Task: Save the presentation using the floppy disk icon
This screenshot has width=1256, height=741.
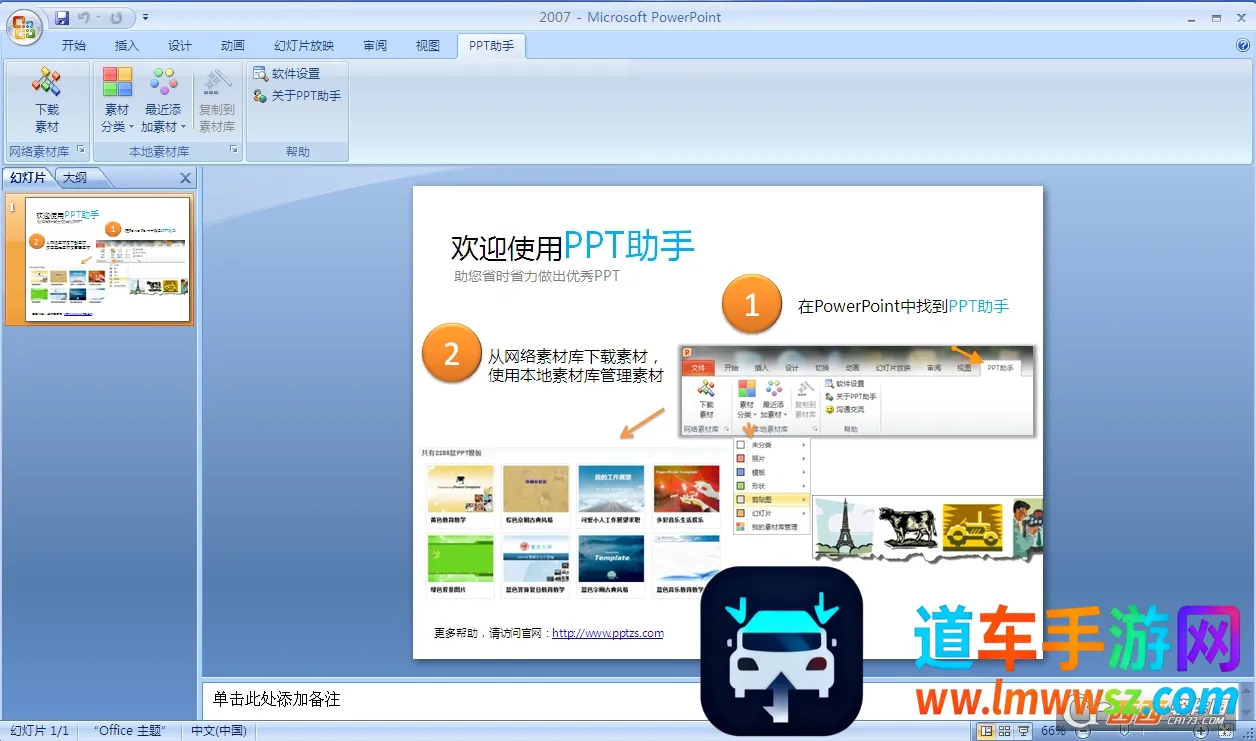Action: tap(62, 18)
